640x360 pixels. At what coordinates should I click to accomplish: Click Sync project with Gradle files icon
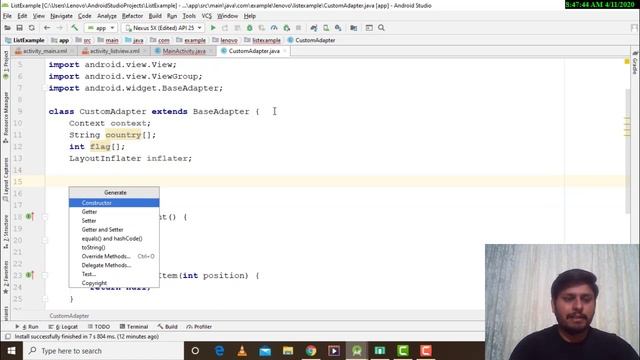[x=313, y=28]
